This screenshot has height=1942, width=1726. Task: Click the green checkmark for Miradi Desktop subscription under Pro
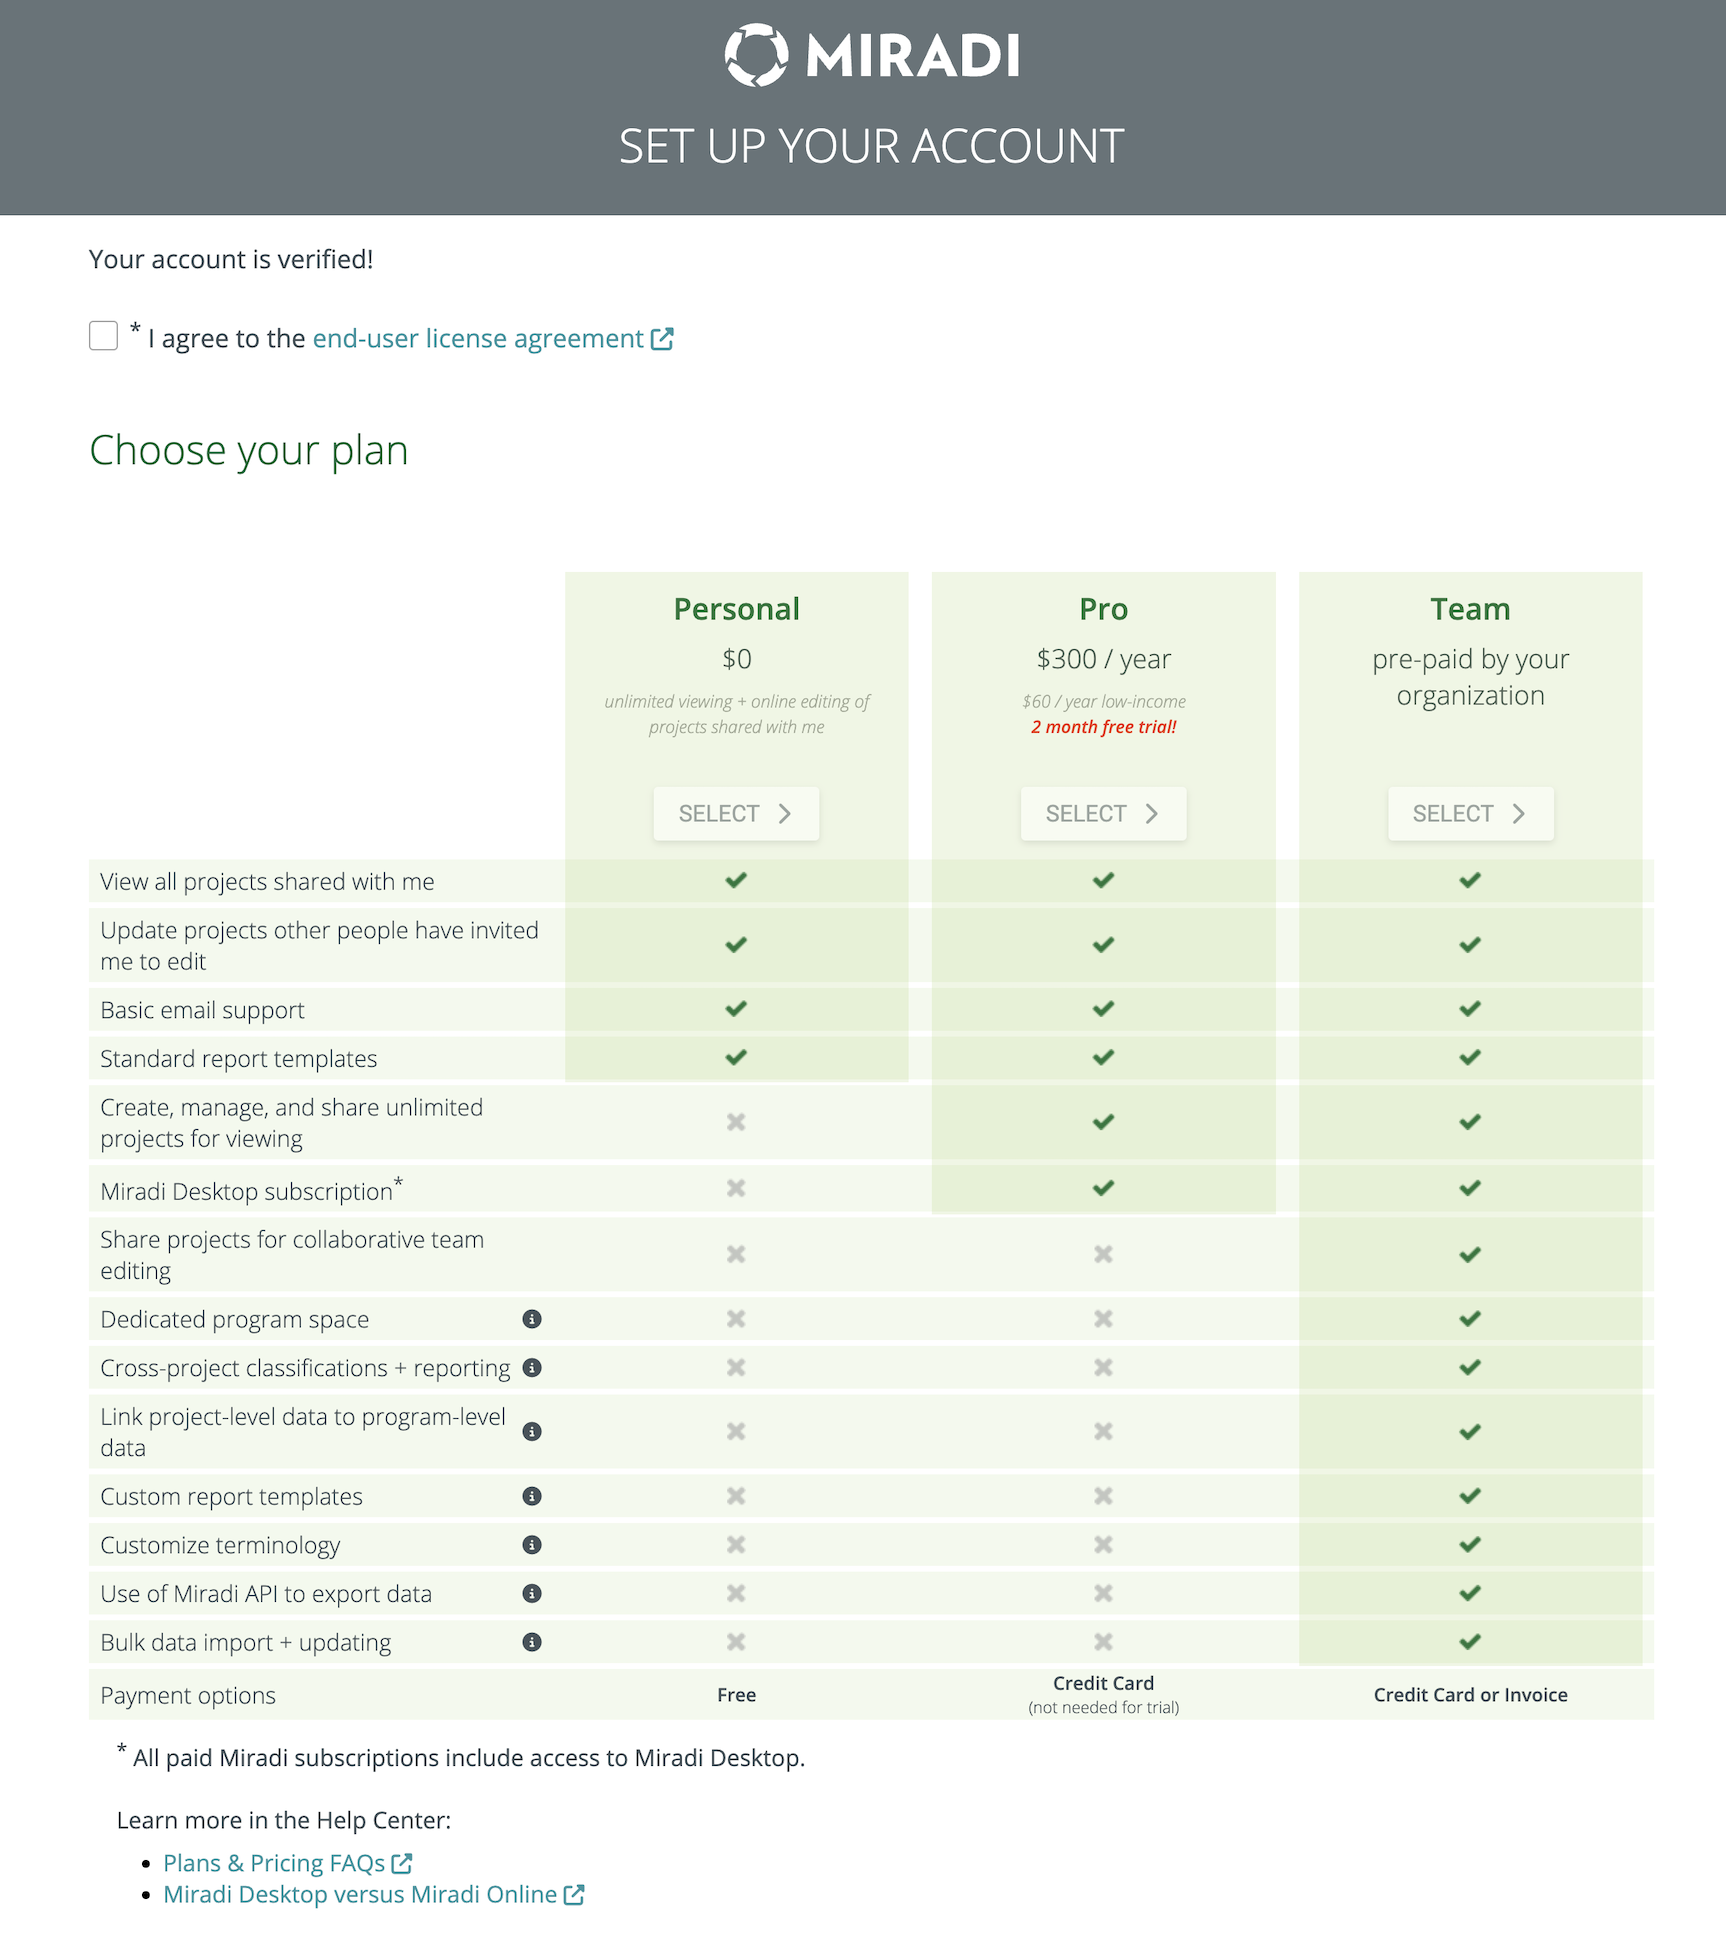[1103, 1188]
